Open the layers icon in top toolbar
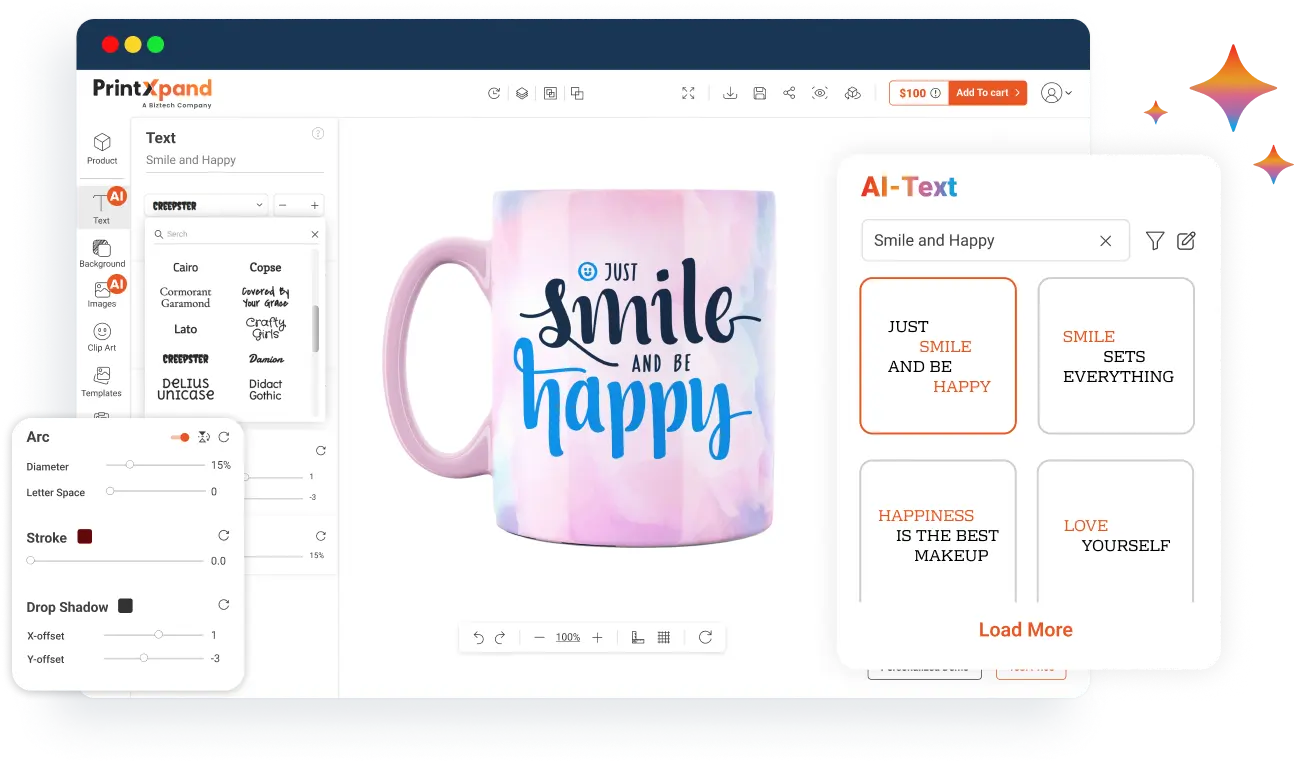This screenshot has width=1294, height=762. click(x=522, y=93)
